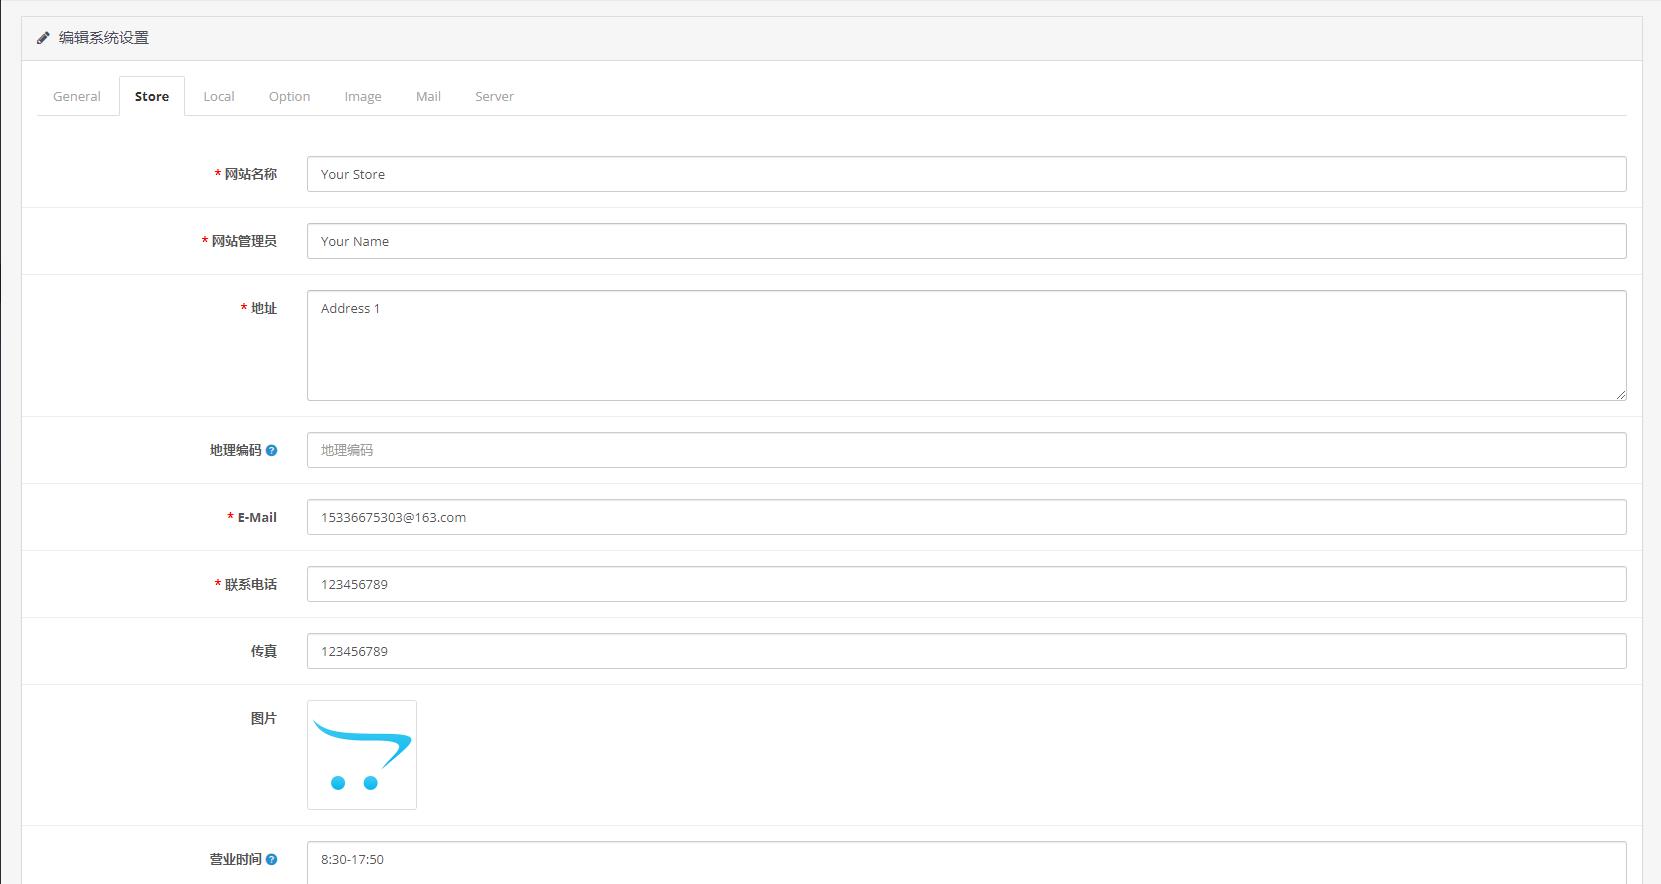The image size is (1661, 884).
Task: Click help icon next to 地理编码 label
Action: tap(272, 451)
